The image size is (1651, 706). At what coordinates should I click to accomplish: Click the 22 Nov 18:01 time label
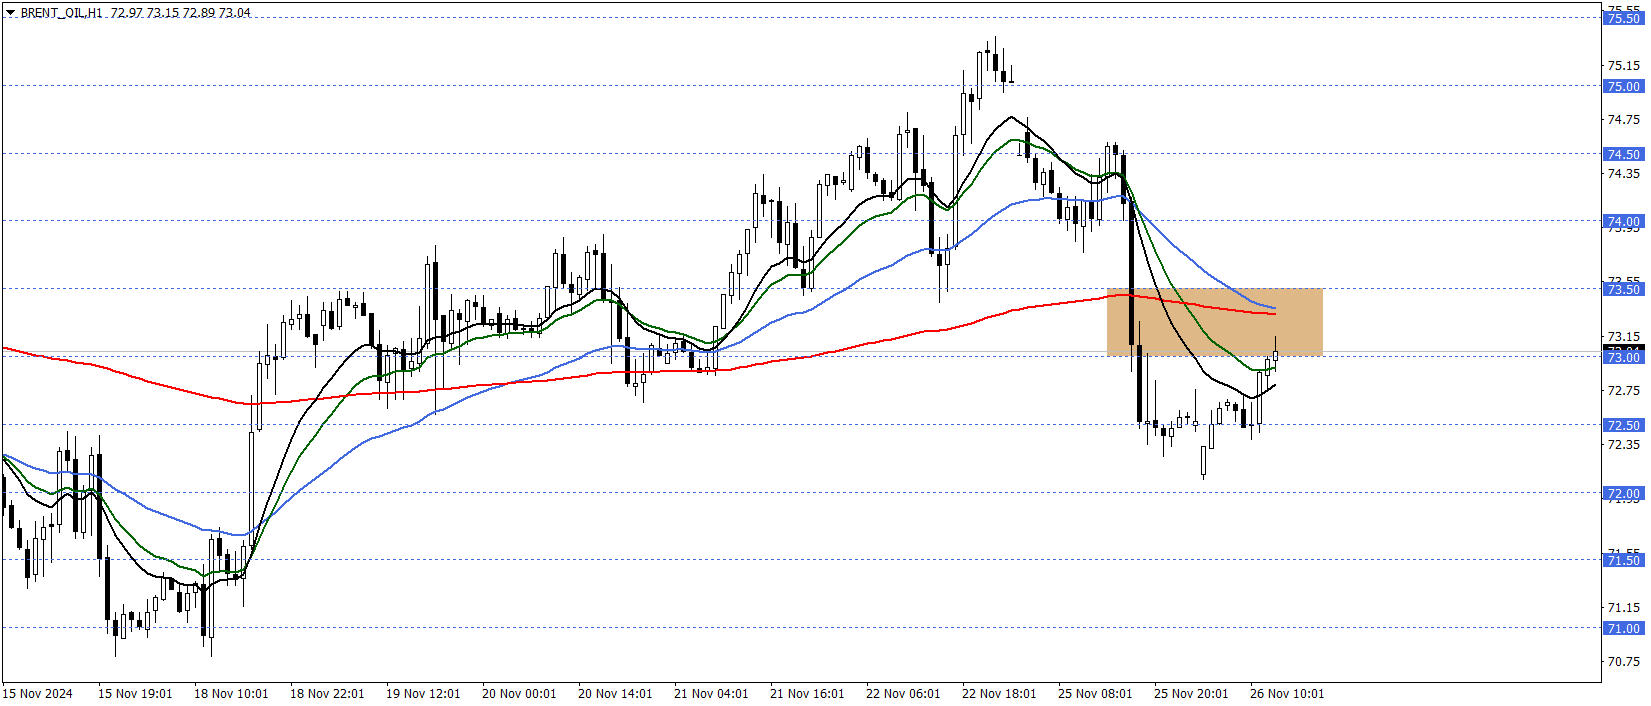pyautogui.click(x=999, y=694)
